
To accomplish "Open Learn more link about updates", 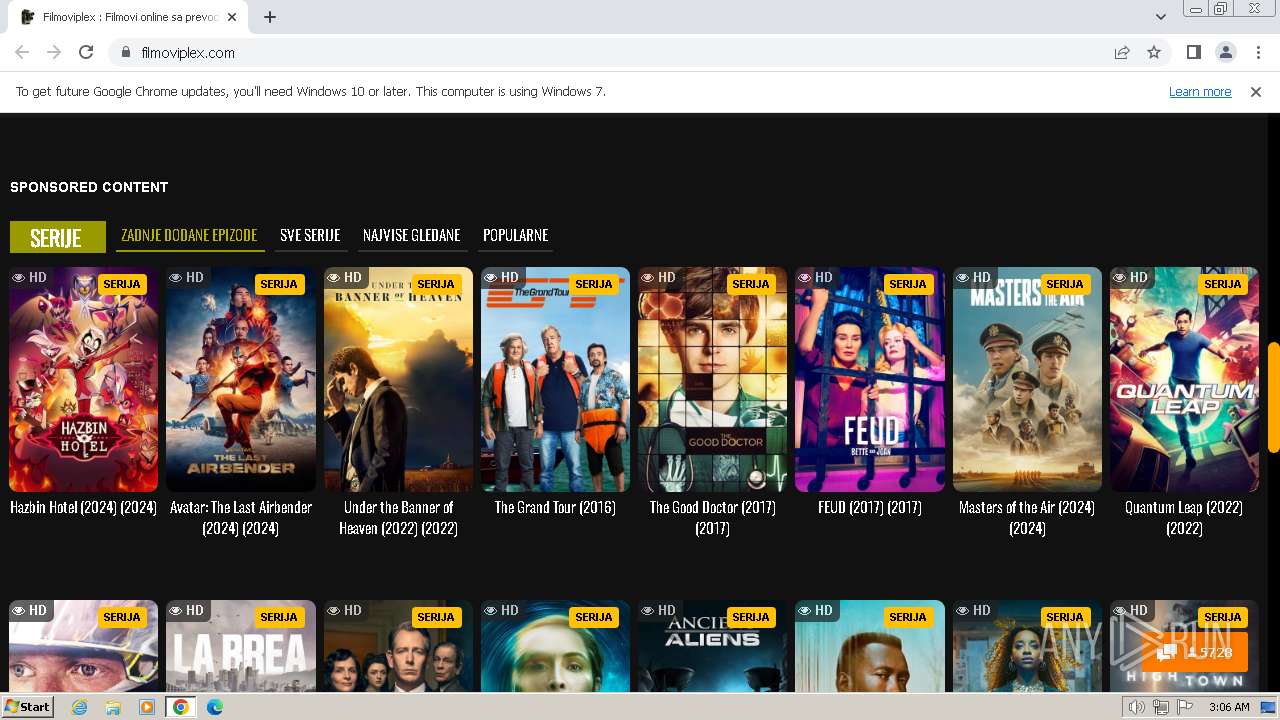I will point(1200,91).
